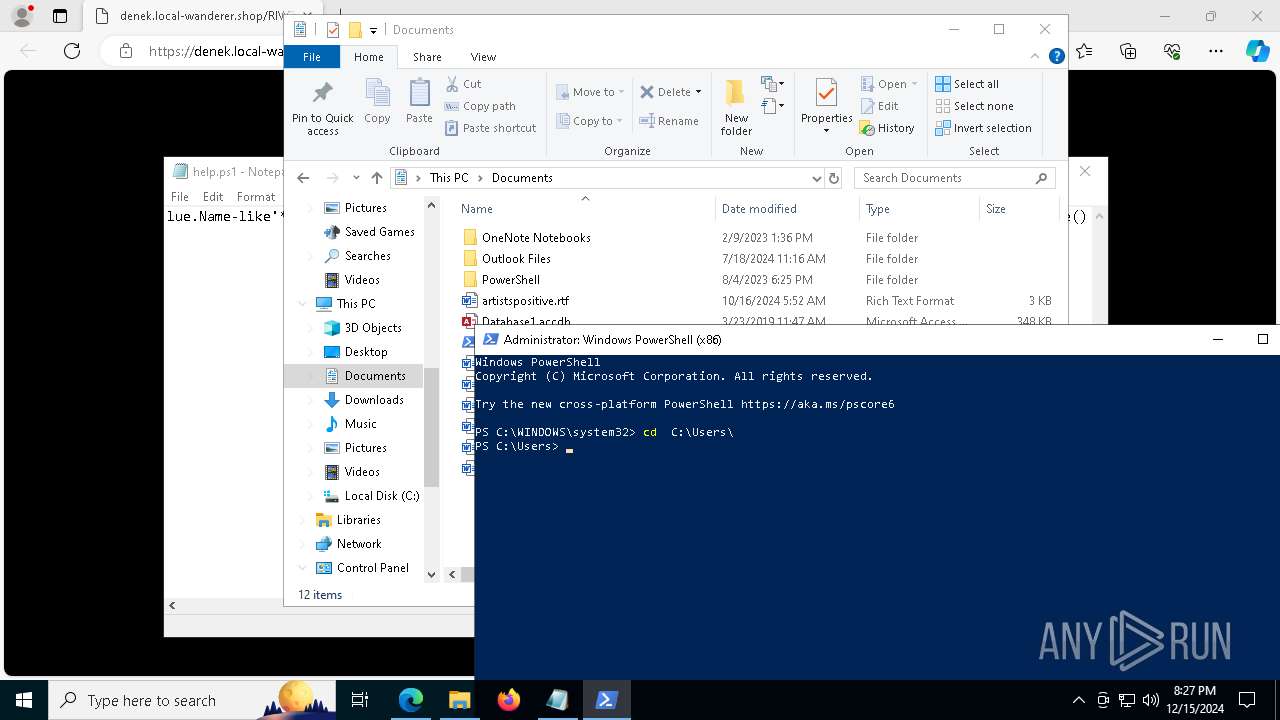Click the Edit ribbon item
1280x720 pixels.
pyautogui.click(x=879, y=106)
